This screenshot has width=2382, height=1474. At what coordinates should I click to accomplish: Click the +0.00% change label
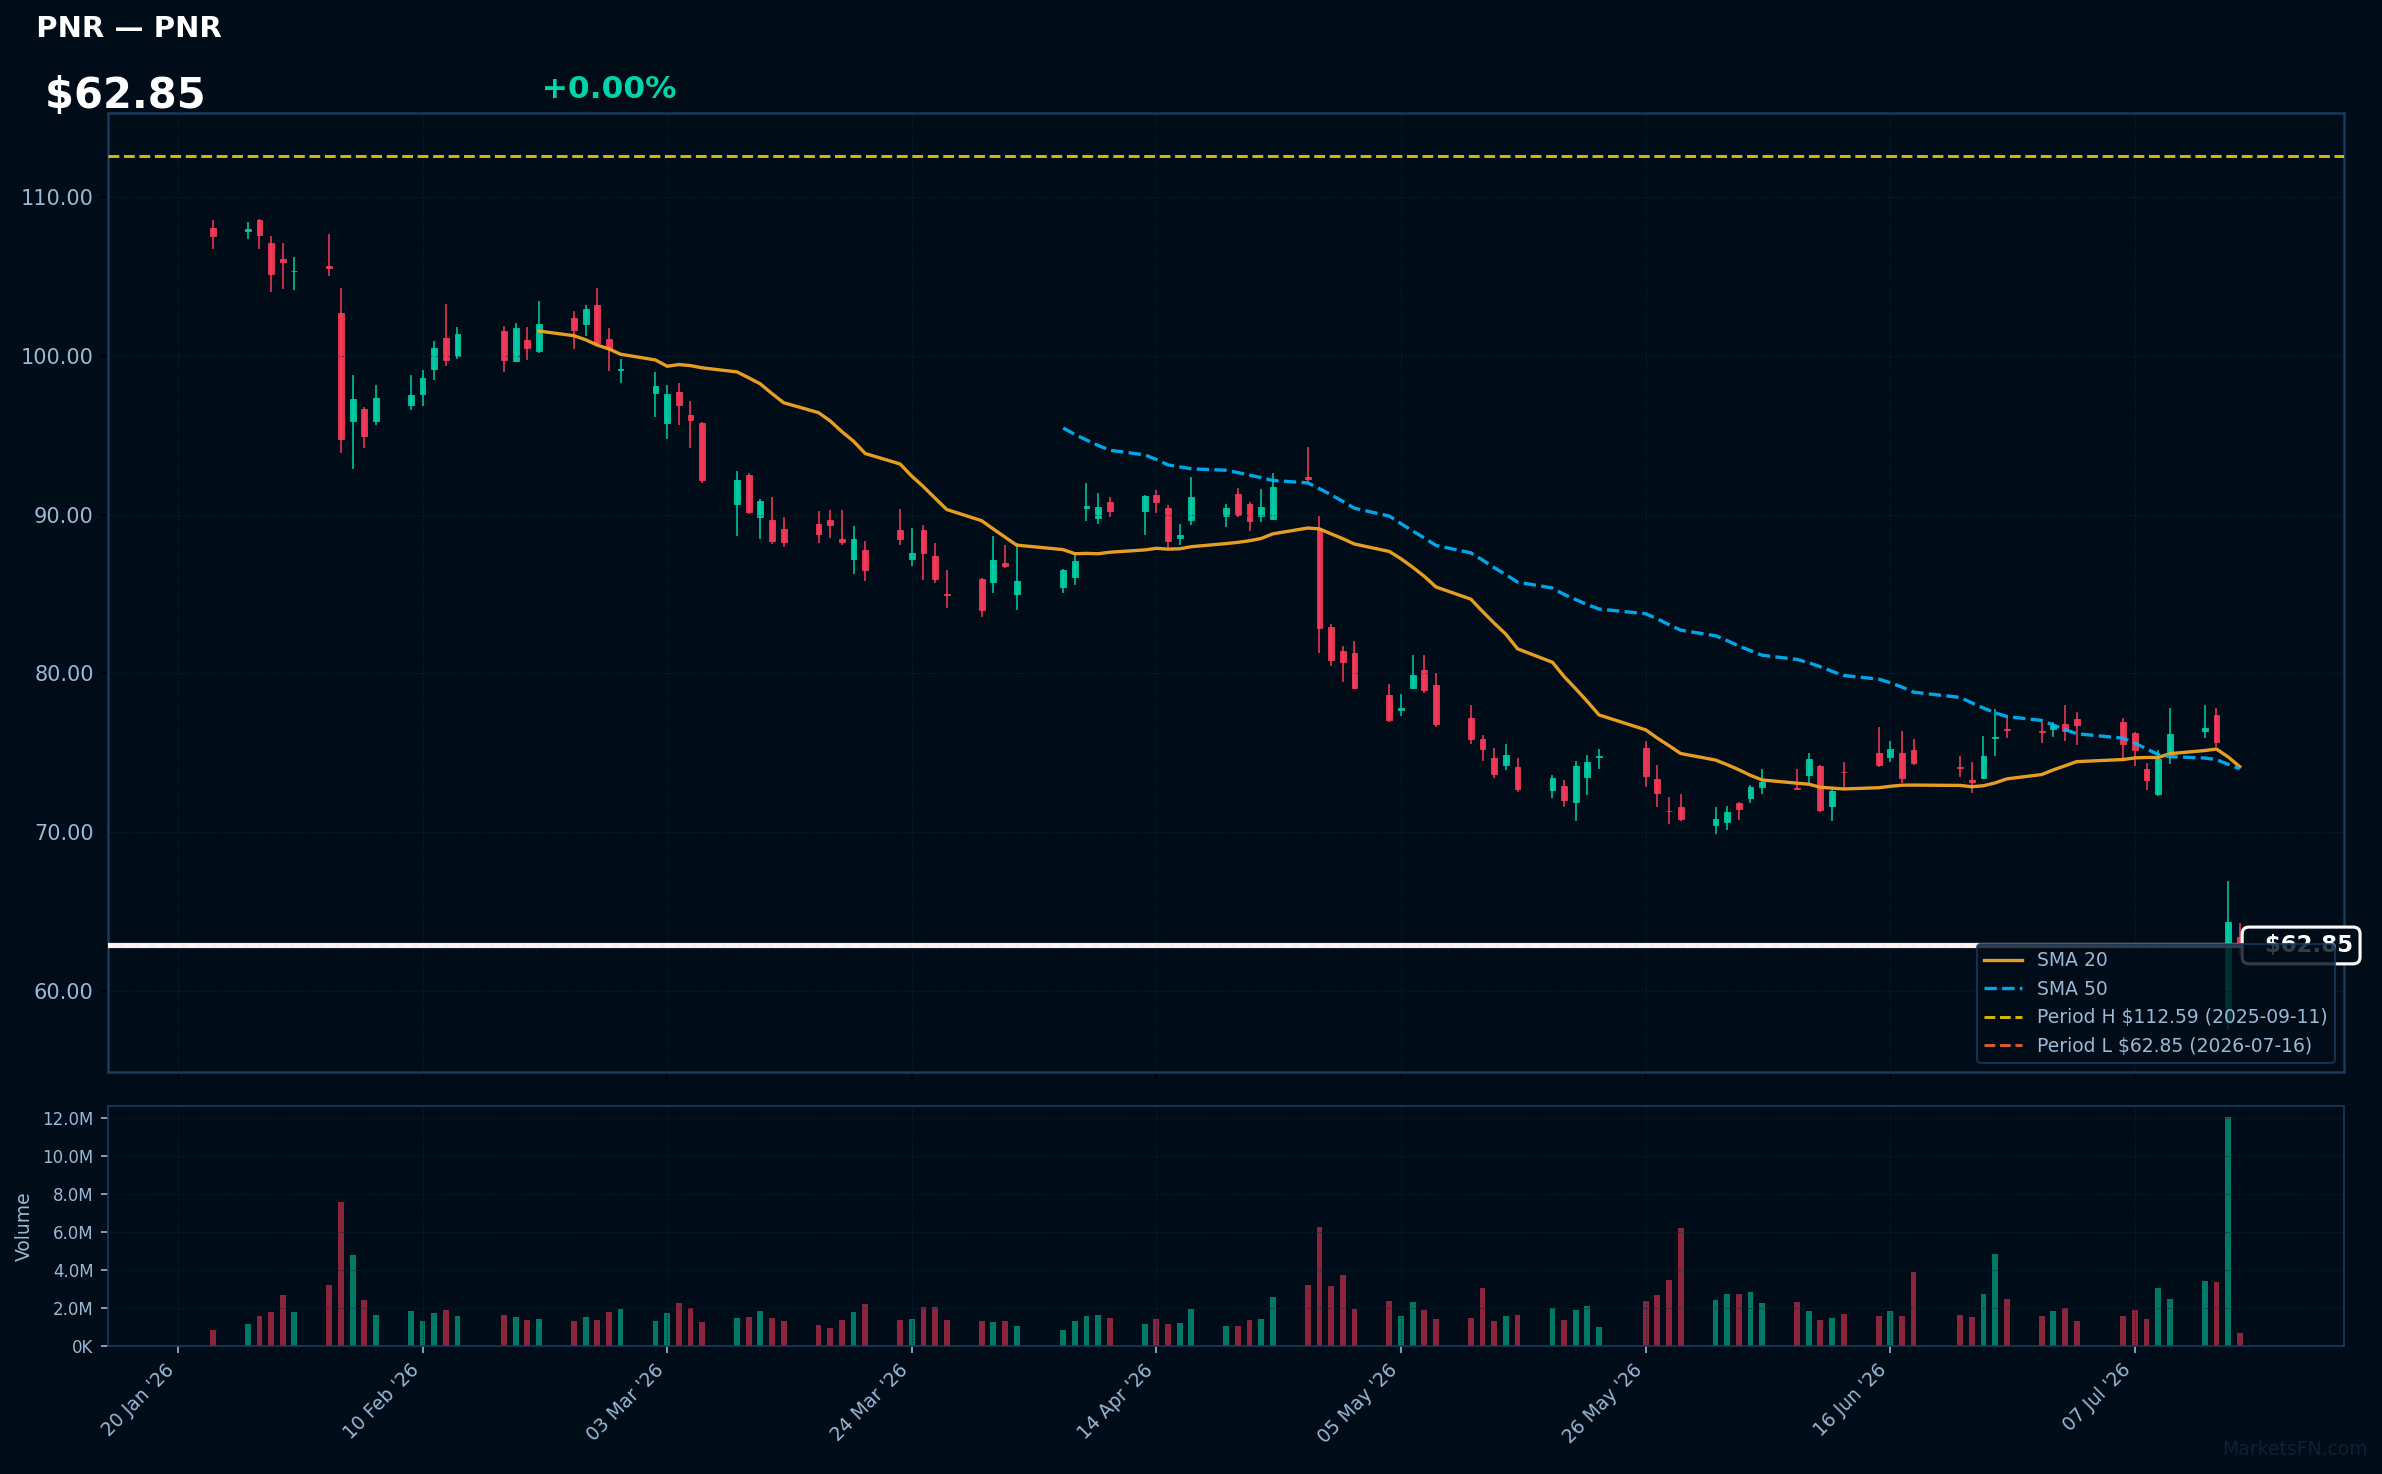[x=609, y=88]
